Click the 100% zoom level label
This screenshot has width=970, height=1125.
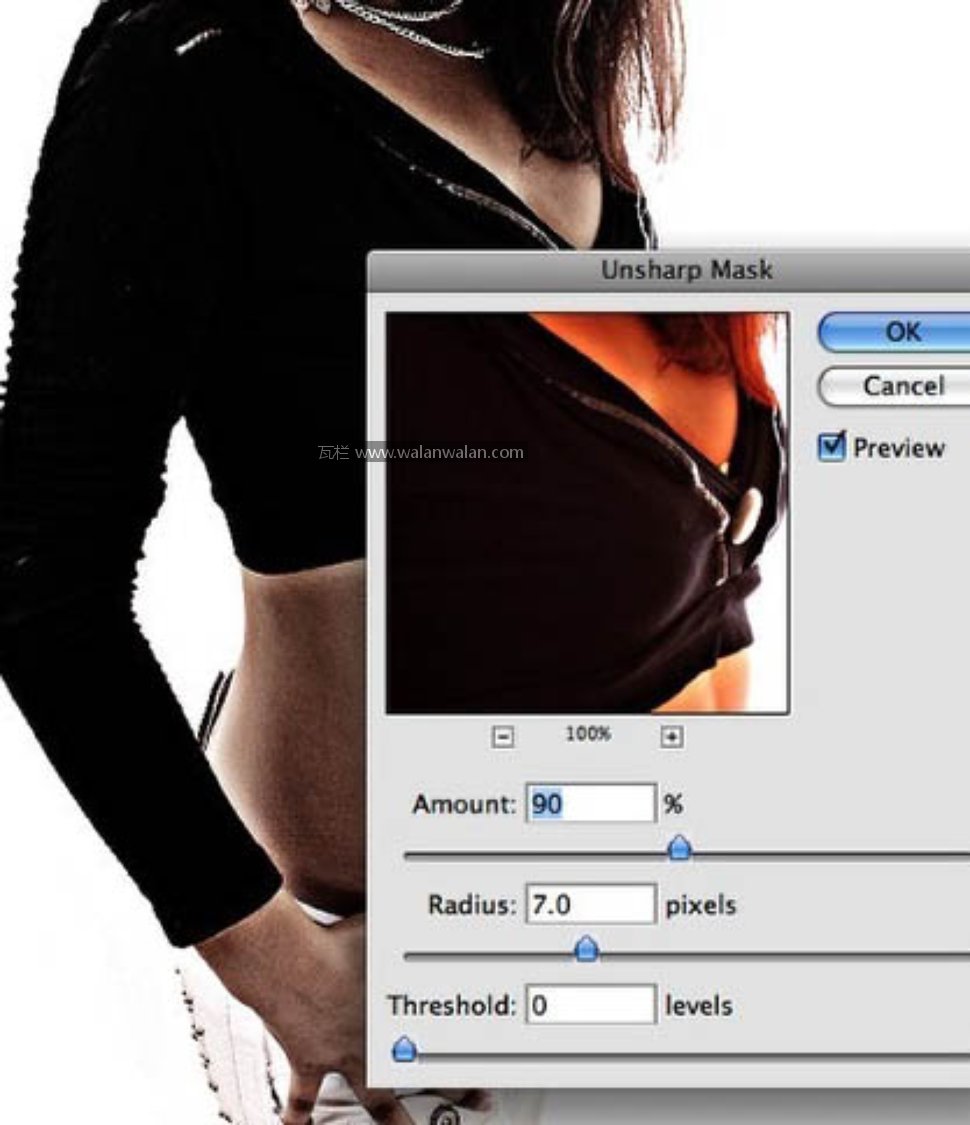(588, 734)
